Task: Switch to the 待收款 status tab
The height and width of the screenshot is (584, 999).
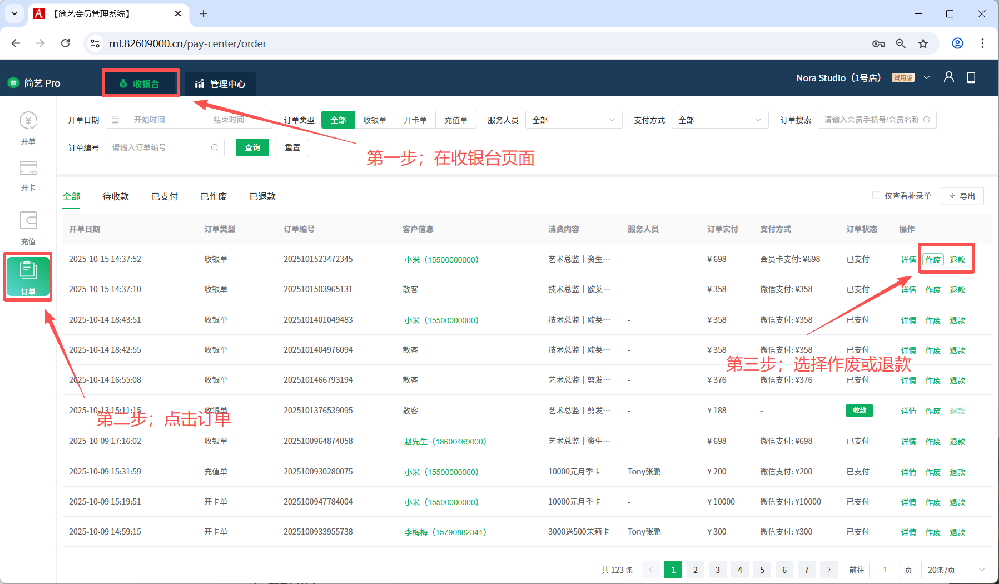Action: point(115,196)
